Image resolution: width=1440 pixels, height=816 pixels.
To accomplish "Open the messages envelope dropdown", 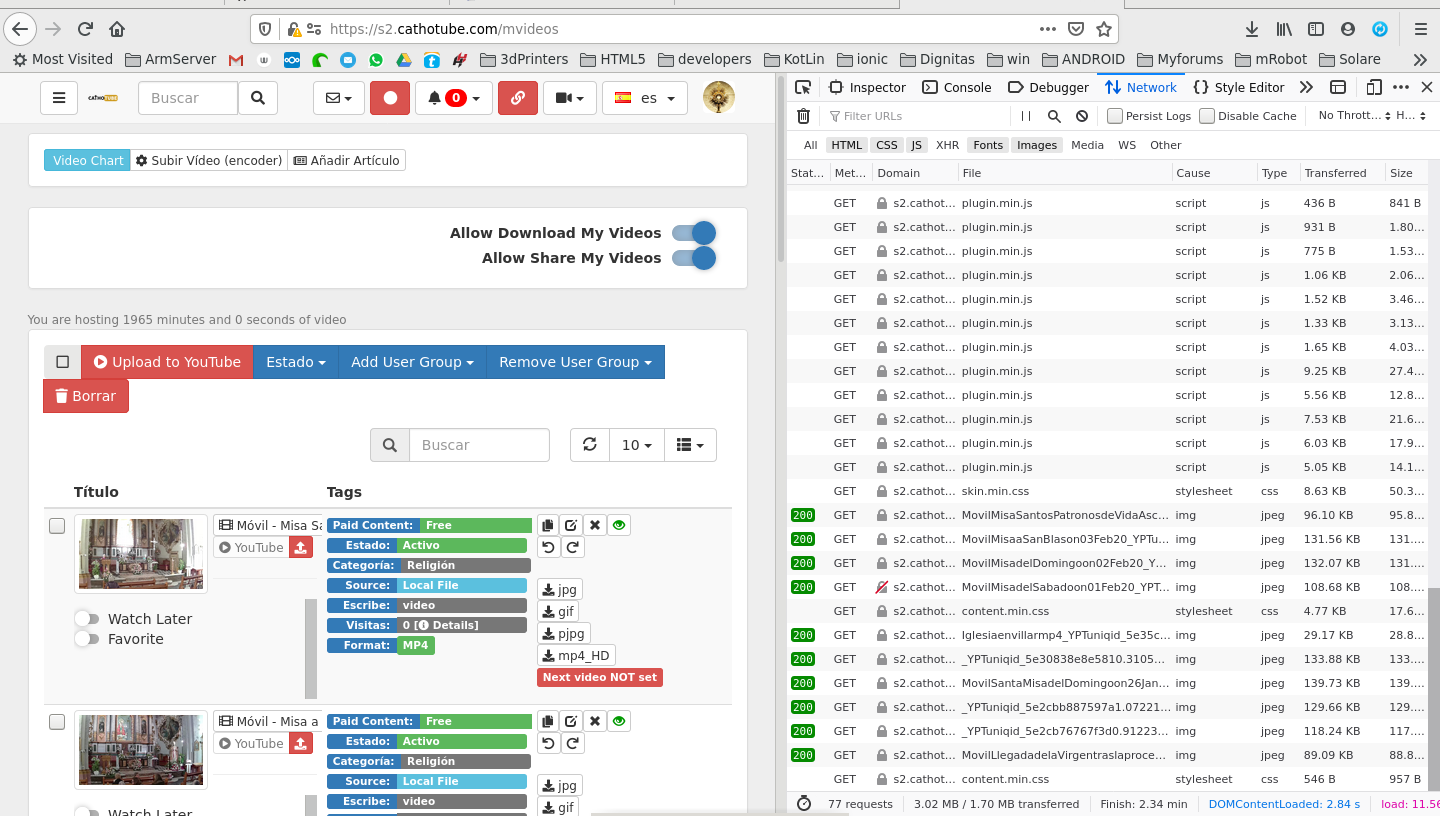I will point(338,97).
